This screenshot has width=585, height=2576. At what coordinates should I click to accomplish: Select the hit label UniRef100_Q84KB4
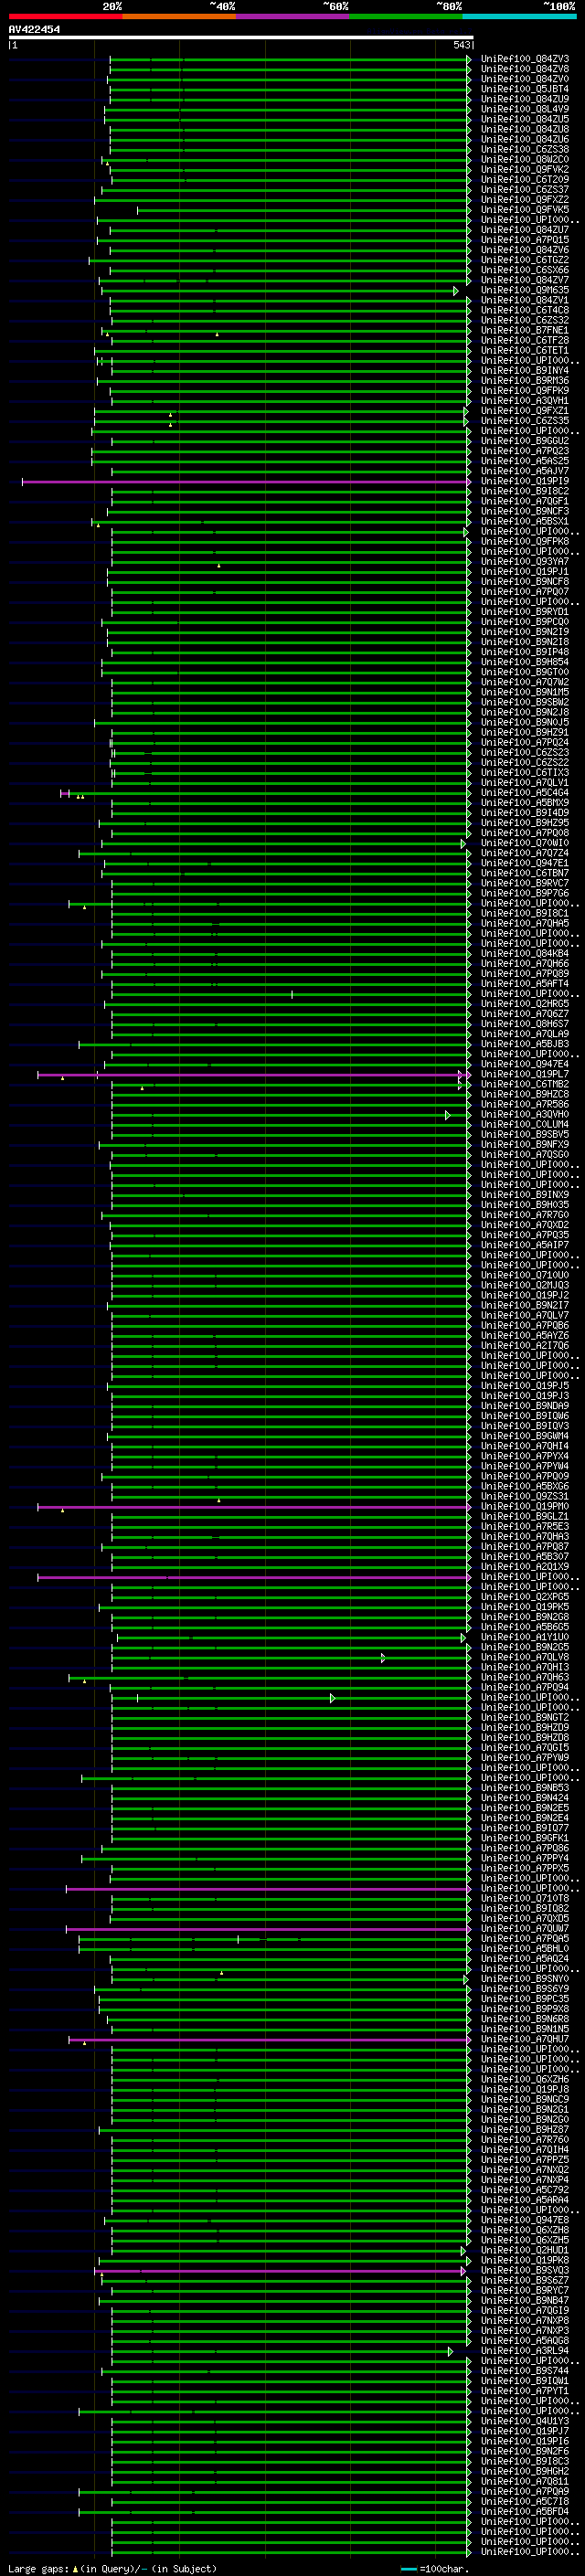(x=525, y=954)
